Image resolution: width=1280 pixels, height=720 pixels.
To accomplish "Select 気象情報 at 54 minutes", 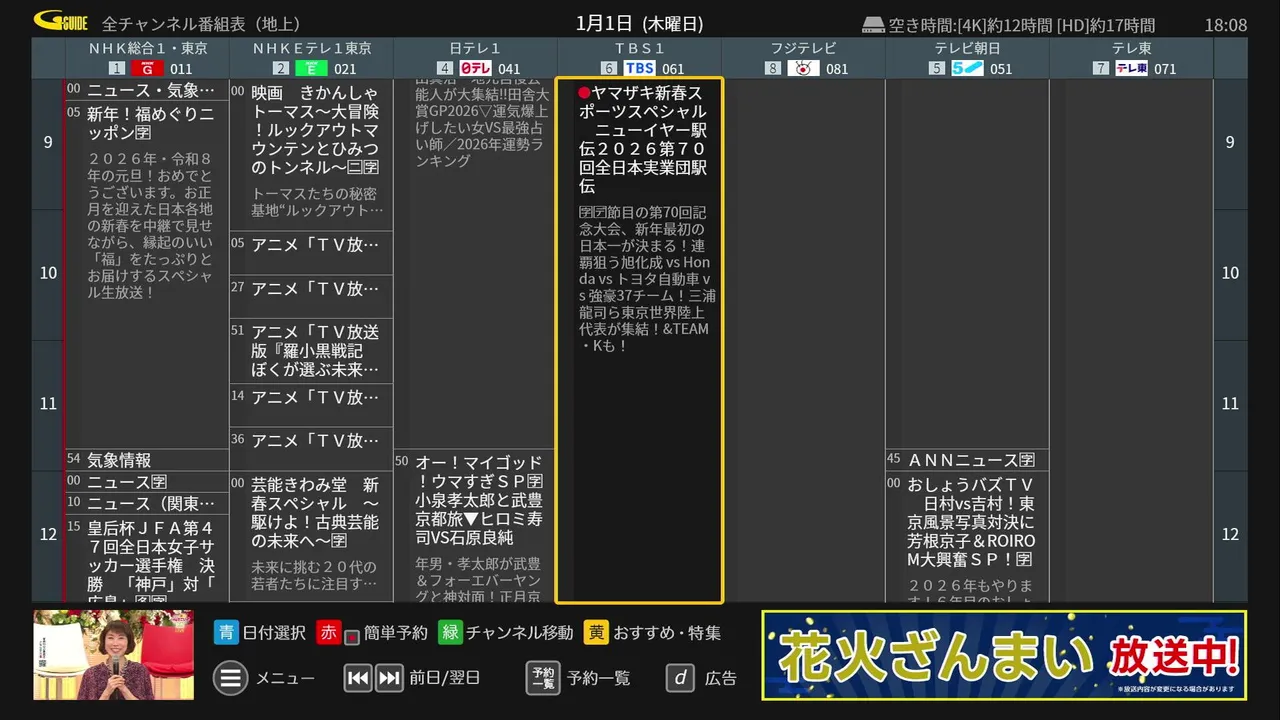I will pyautogui.click(x=148, y=460).
